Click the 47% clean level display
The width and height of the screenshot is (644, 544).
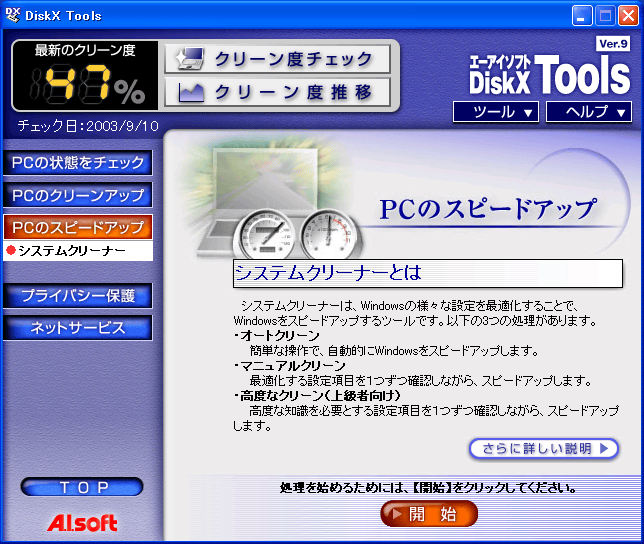click(x=85, y=75)
